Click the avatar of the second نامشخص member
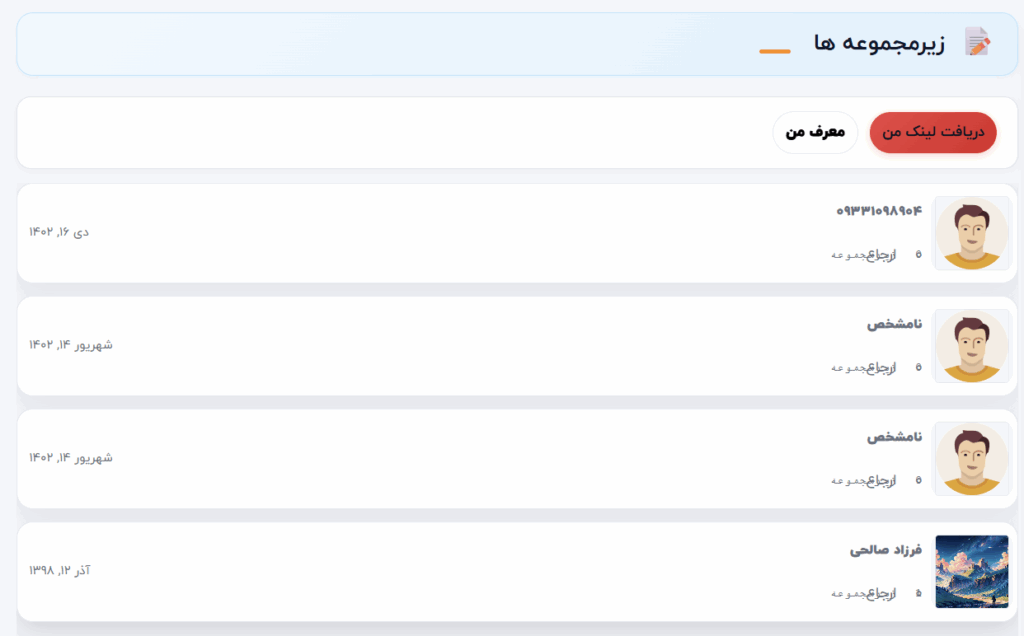 click(971, 459)
